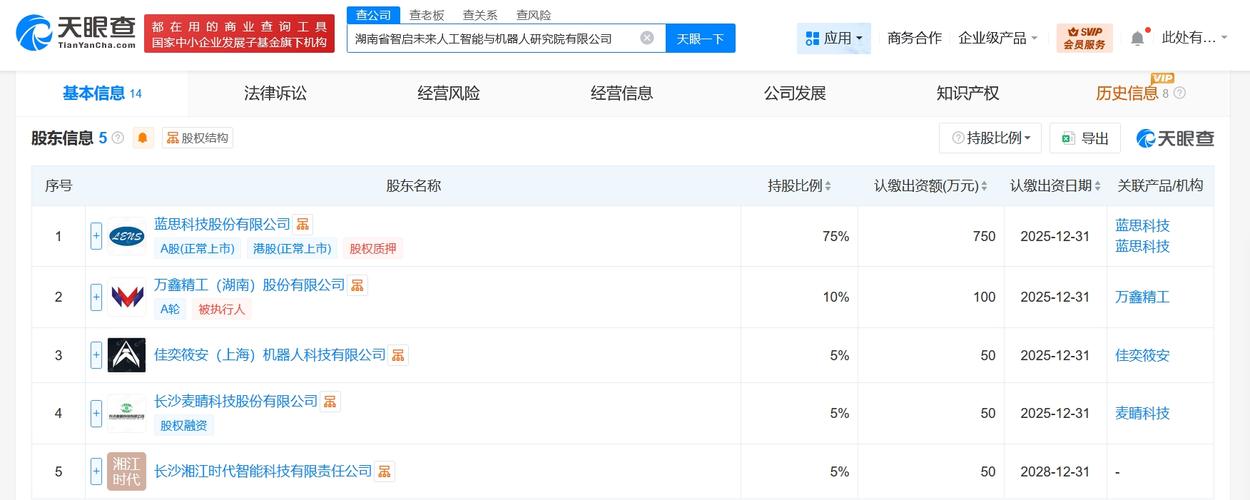This screenshot has width=1250, height=500.
Task: Open equity structure icon beside 万鑫精工
Action: click(358, 285)
